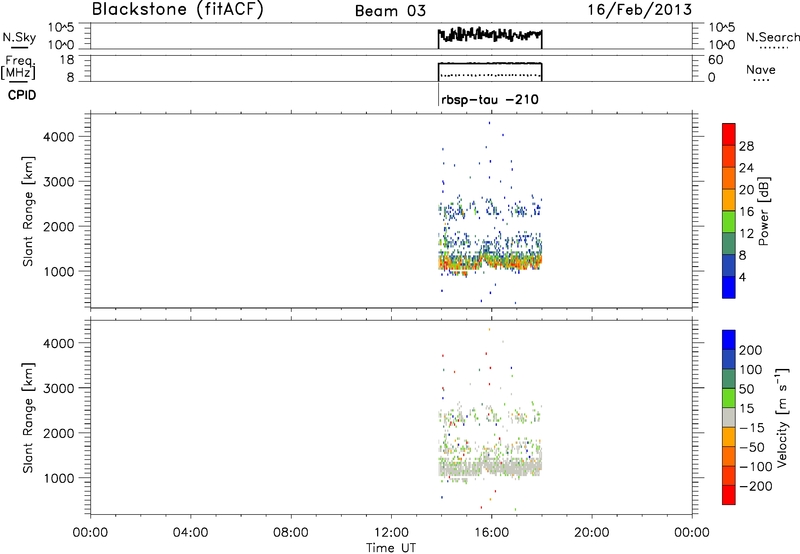800x554 pixels.
Task: Click the "4" label on Power color bar
Action: (743, 277)
